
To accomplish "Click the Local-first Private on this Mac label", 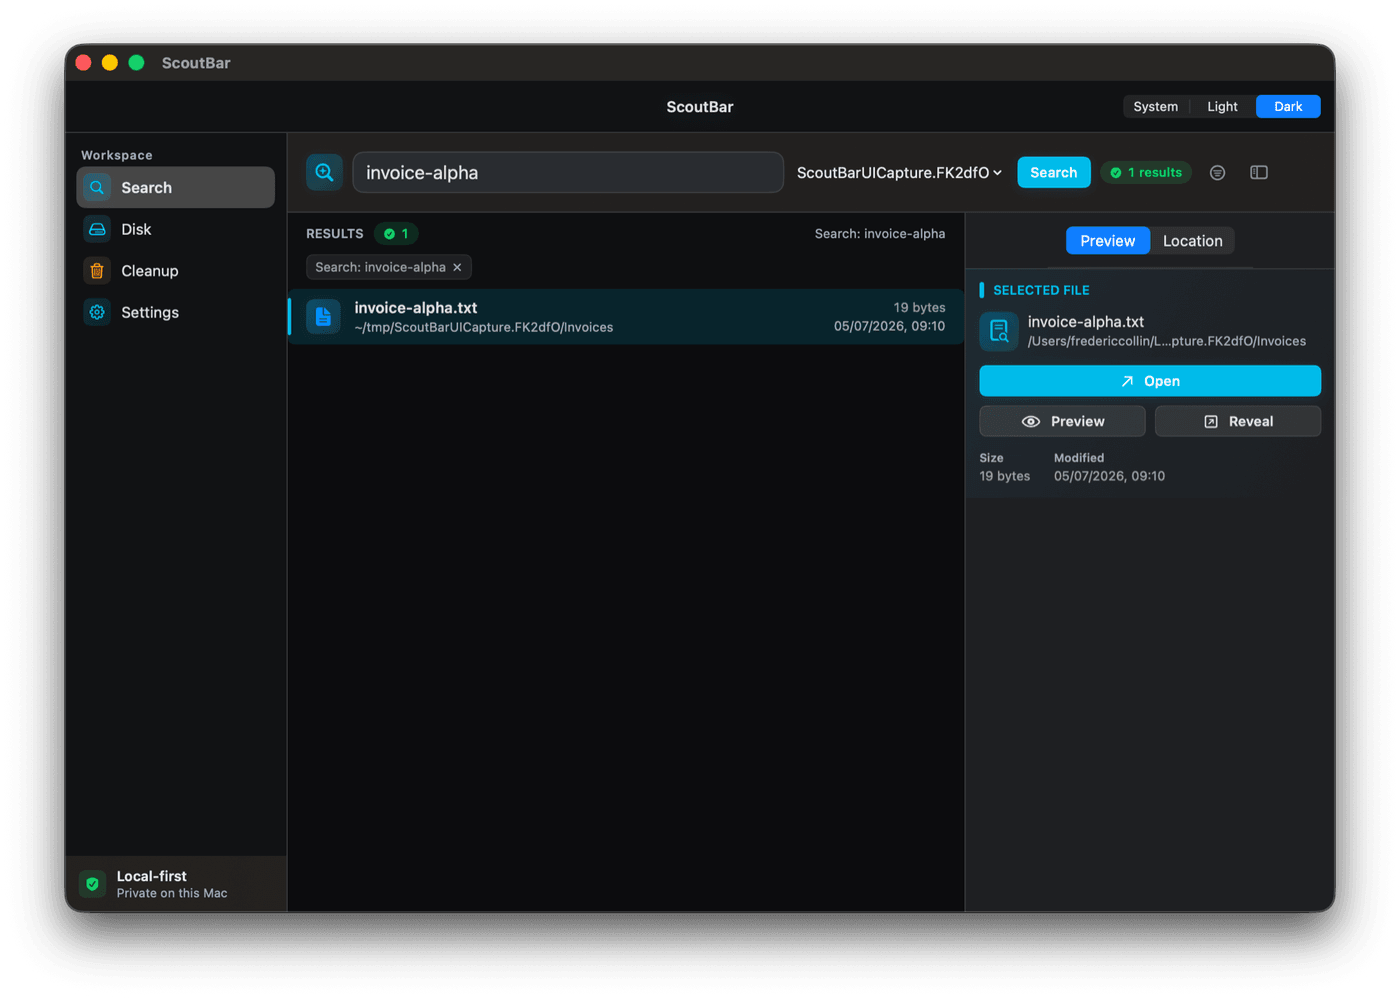I will point(172,884).
